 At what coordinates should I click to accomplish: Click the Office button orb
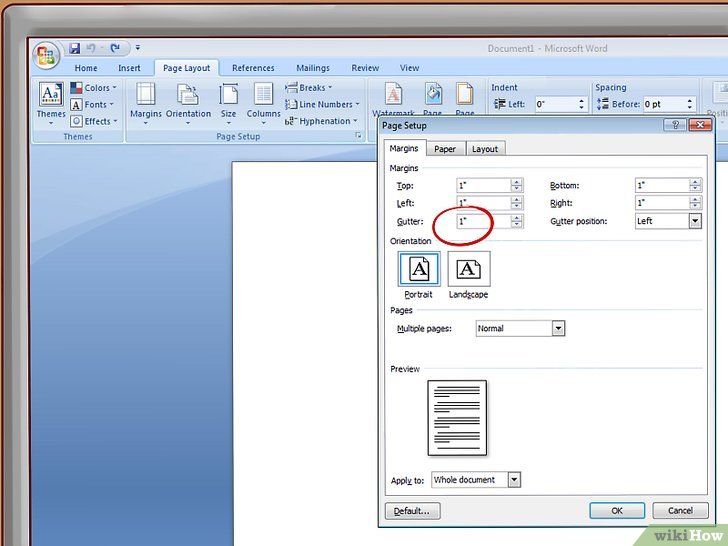[x=46, y=55]
